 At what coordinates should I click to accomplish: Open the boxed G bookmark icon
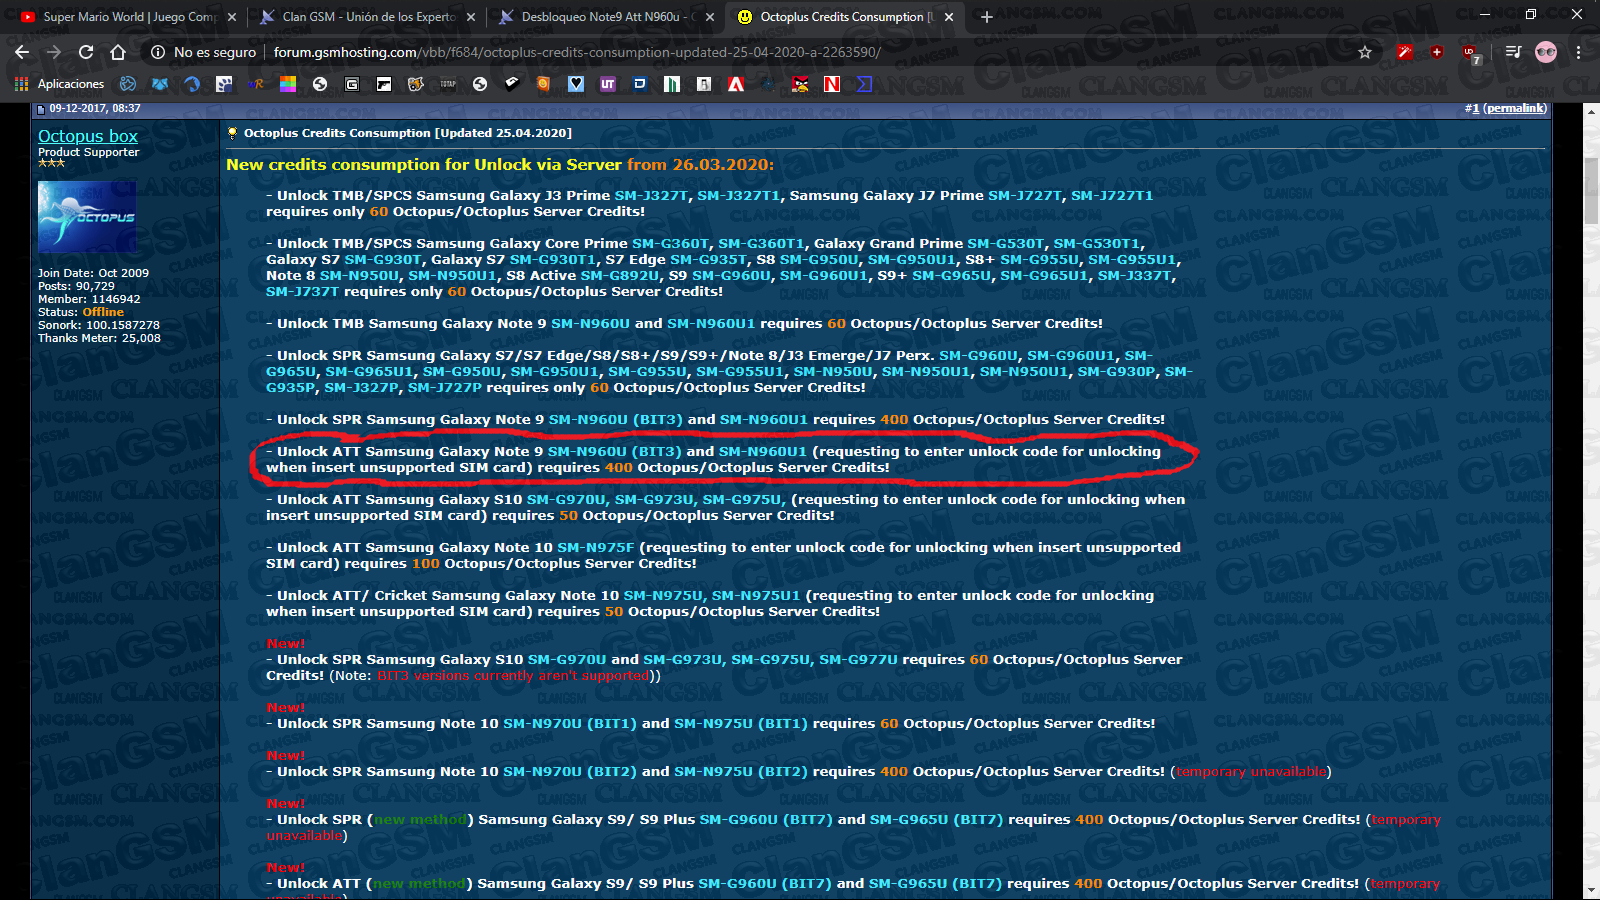(352, 84)
